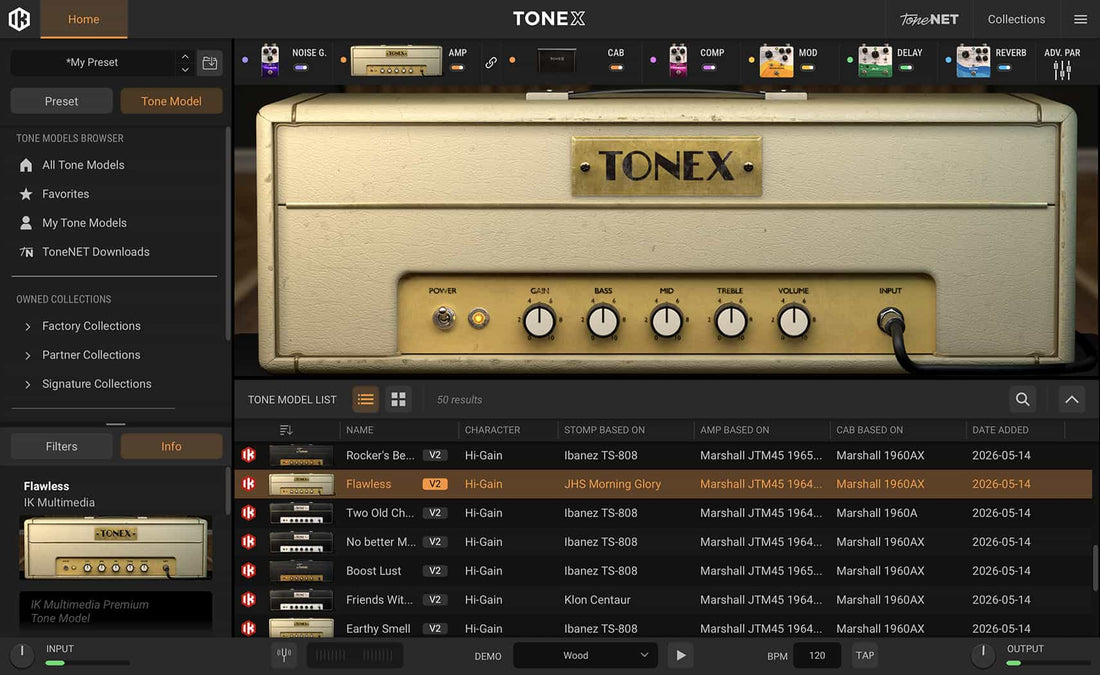Image resolution: width=1100 pixels, height=675 pixels.
Task: Click the amp-cab link chain icon
Action: point(491,62)
